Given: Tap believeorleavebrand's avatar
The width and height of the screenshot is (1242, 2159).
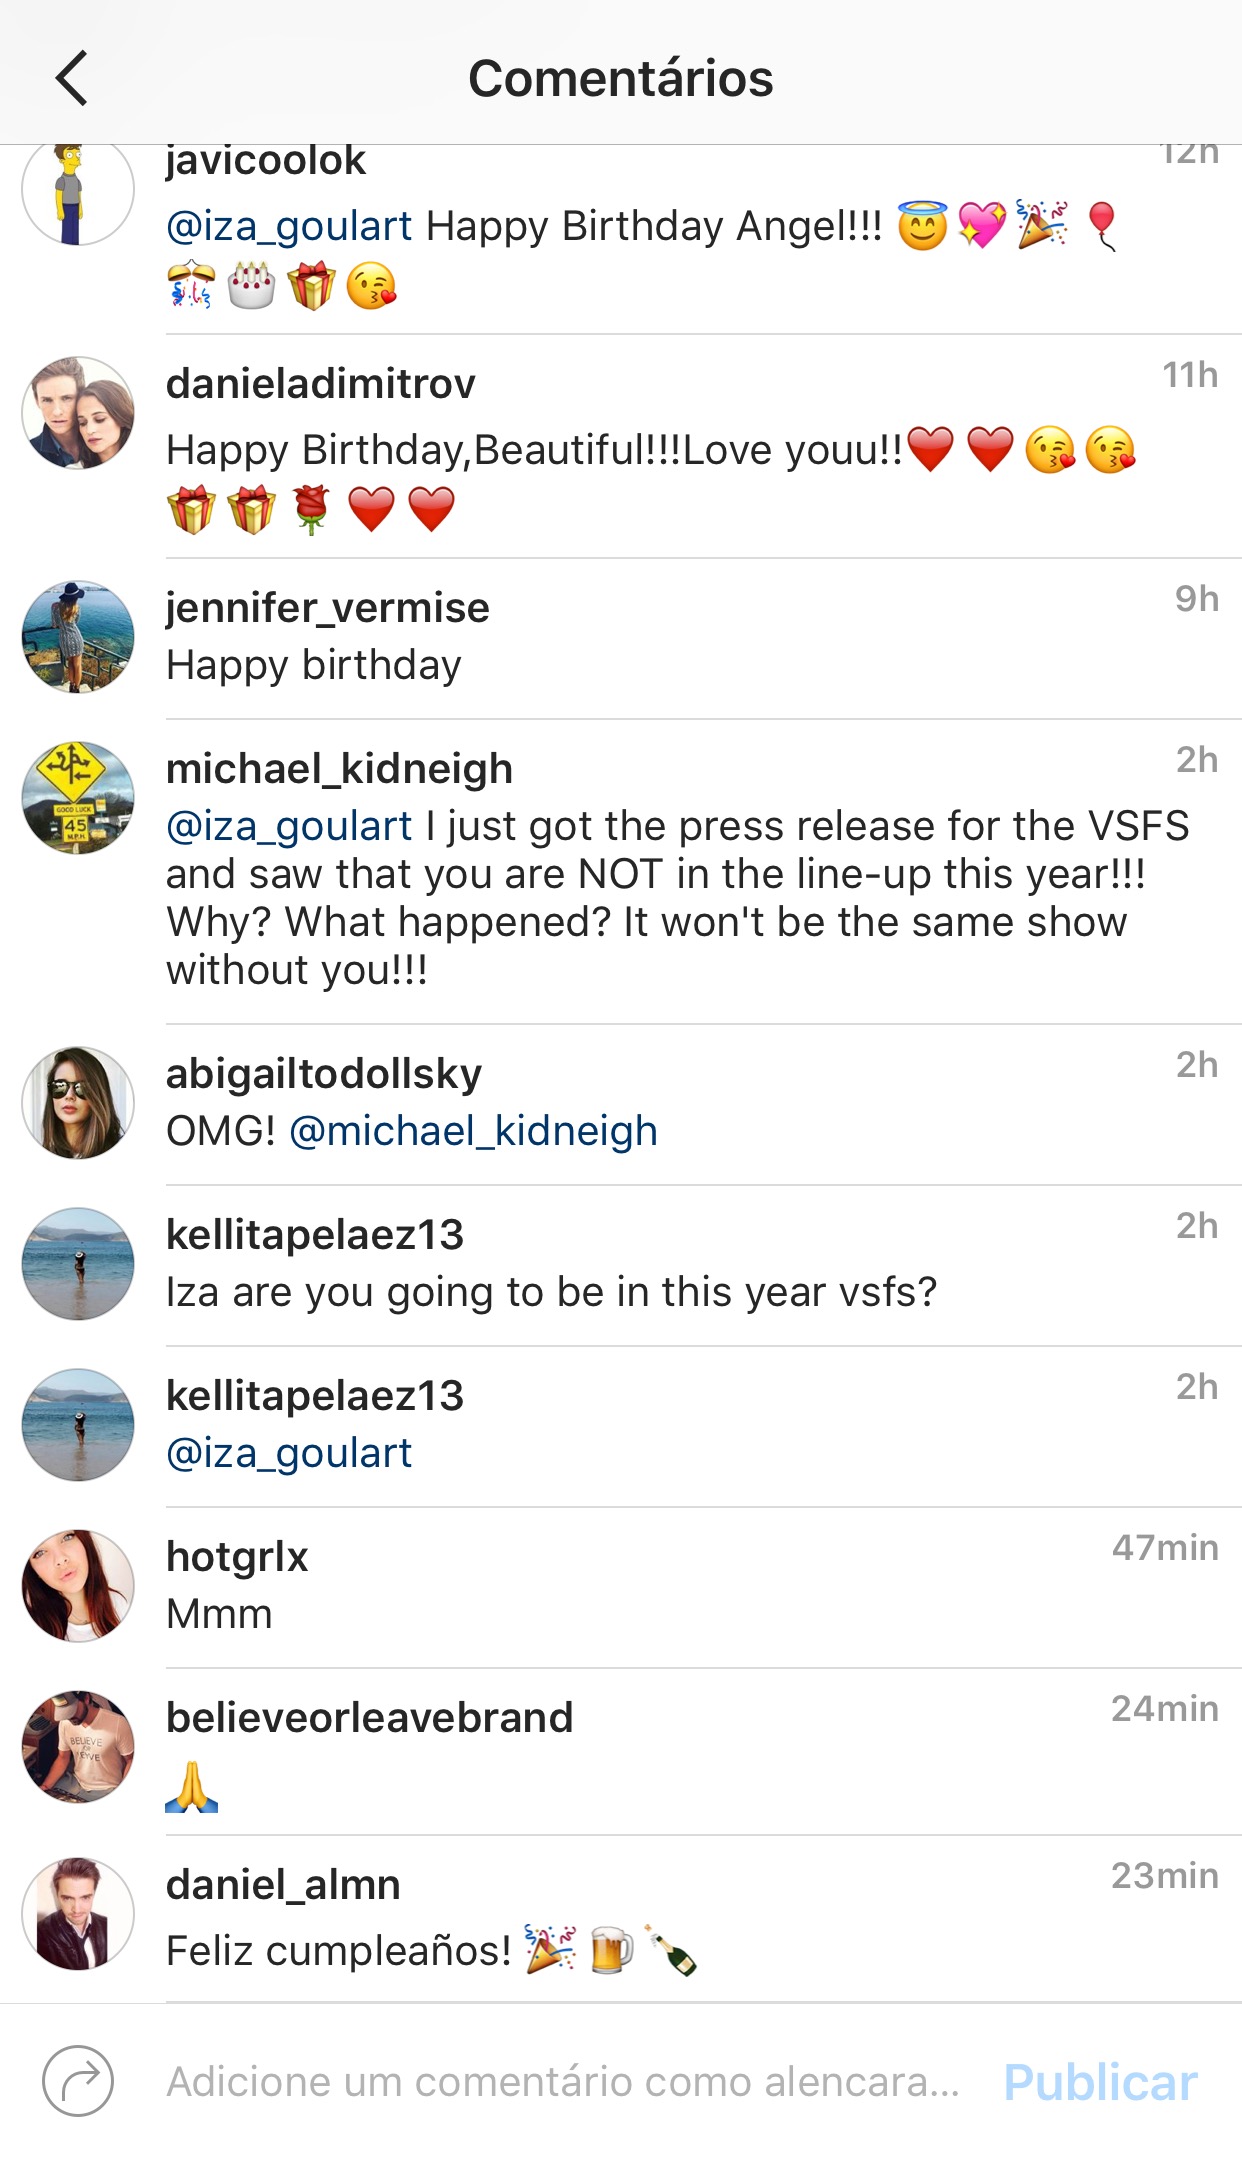Looking at the screenshot, I should 78,1746.
